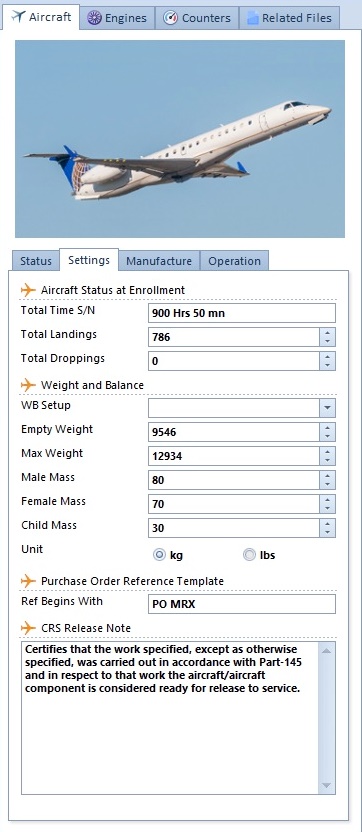
Task: Click plane icon beside Aircraft Status at Enrollment
Action: pyautogui.click(x=28, y=290)
